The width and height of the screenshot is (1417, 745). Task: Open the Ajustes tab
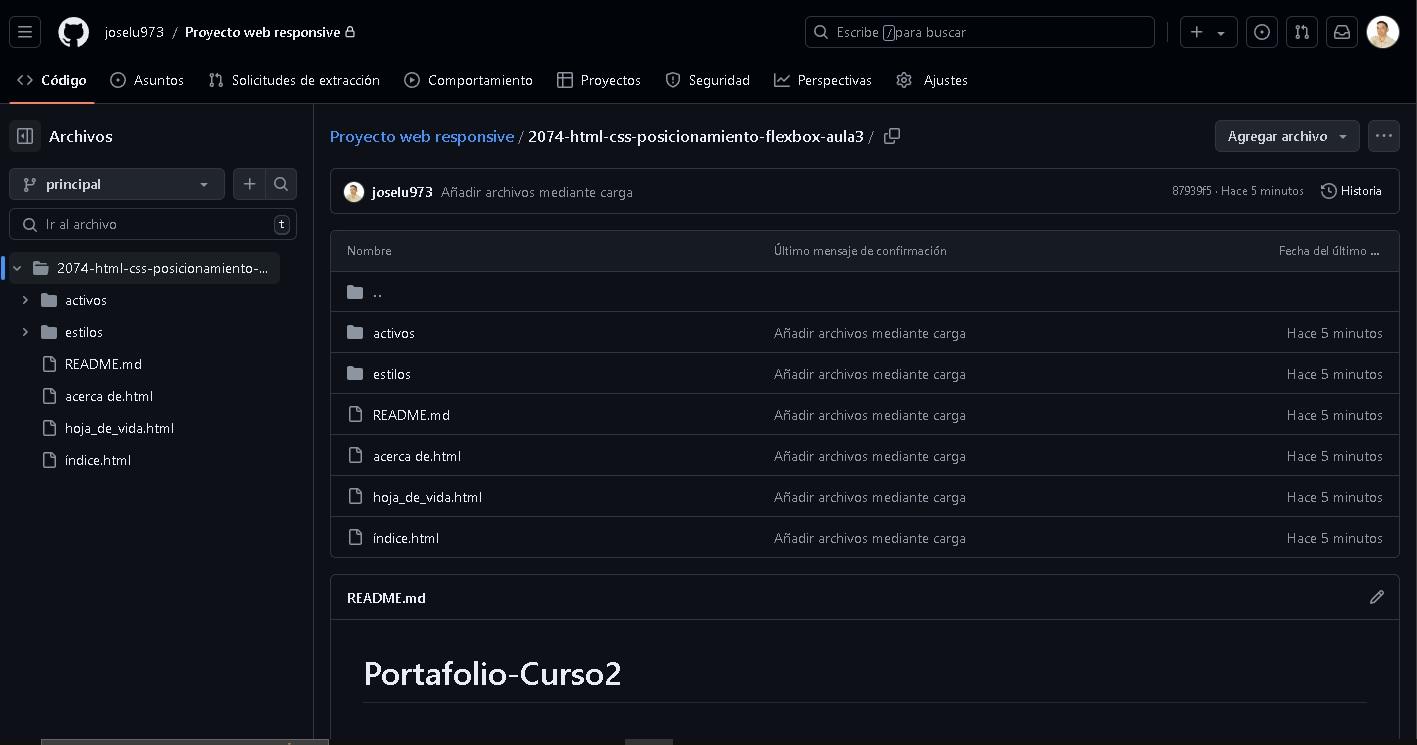point(932,80)
